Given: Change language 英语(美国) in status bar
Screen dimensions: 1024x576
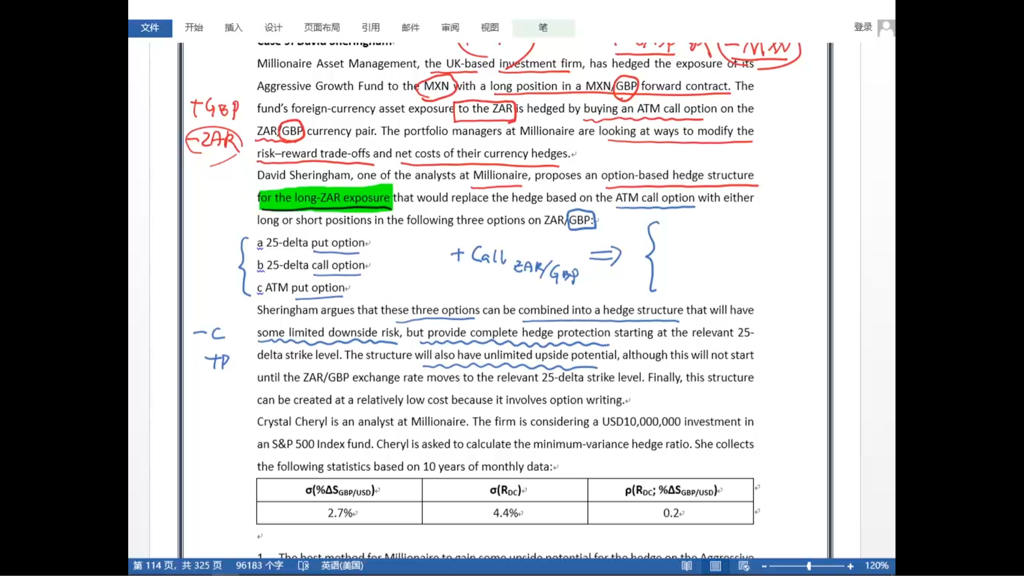Looking at the screenshot, I should coord(342,566).
